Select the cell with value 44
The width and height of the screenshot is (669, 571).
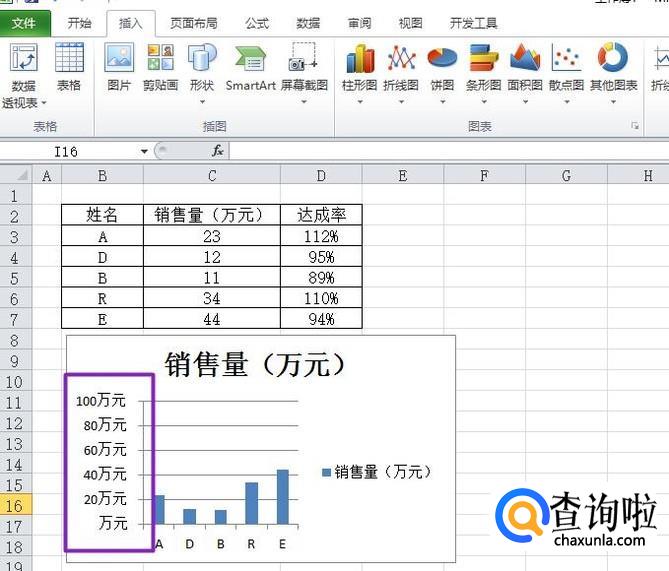point(212,319)
